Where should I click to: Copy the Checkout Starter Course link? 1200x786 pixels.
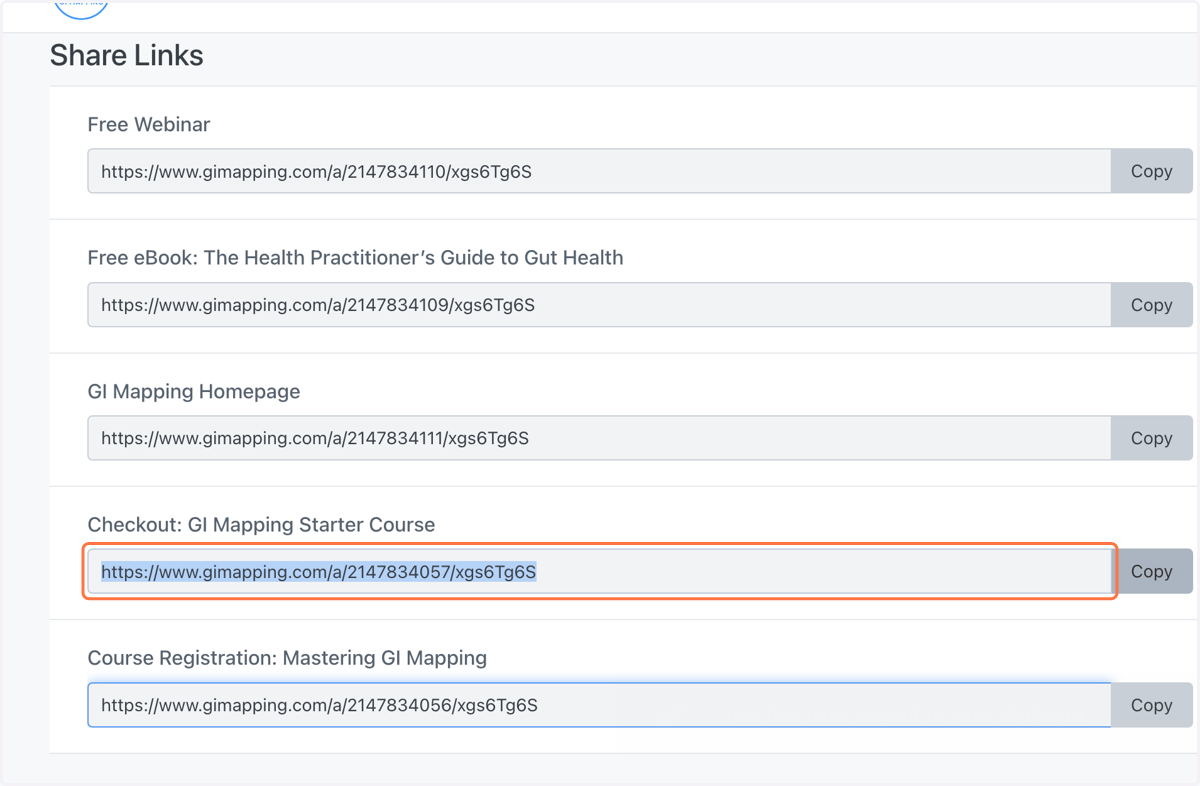pos(1152,571)
